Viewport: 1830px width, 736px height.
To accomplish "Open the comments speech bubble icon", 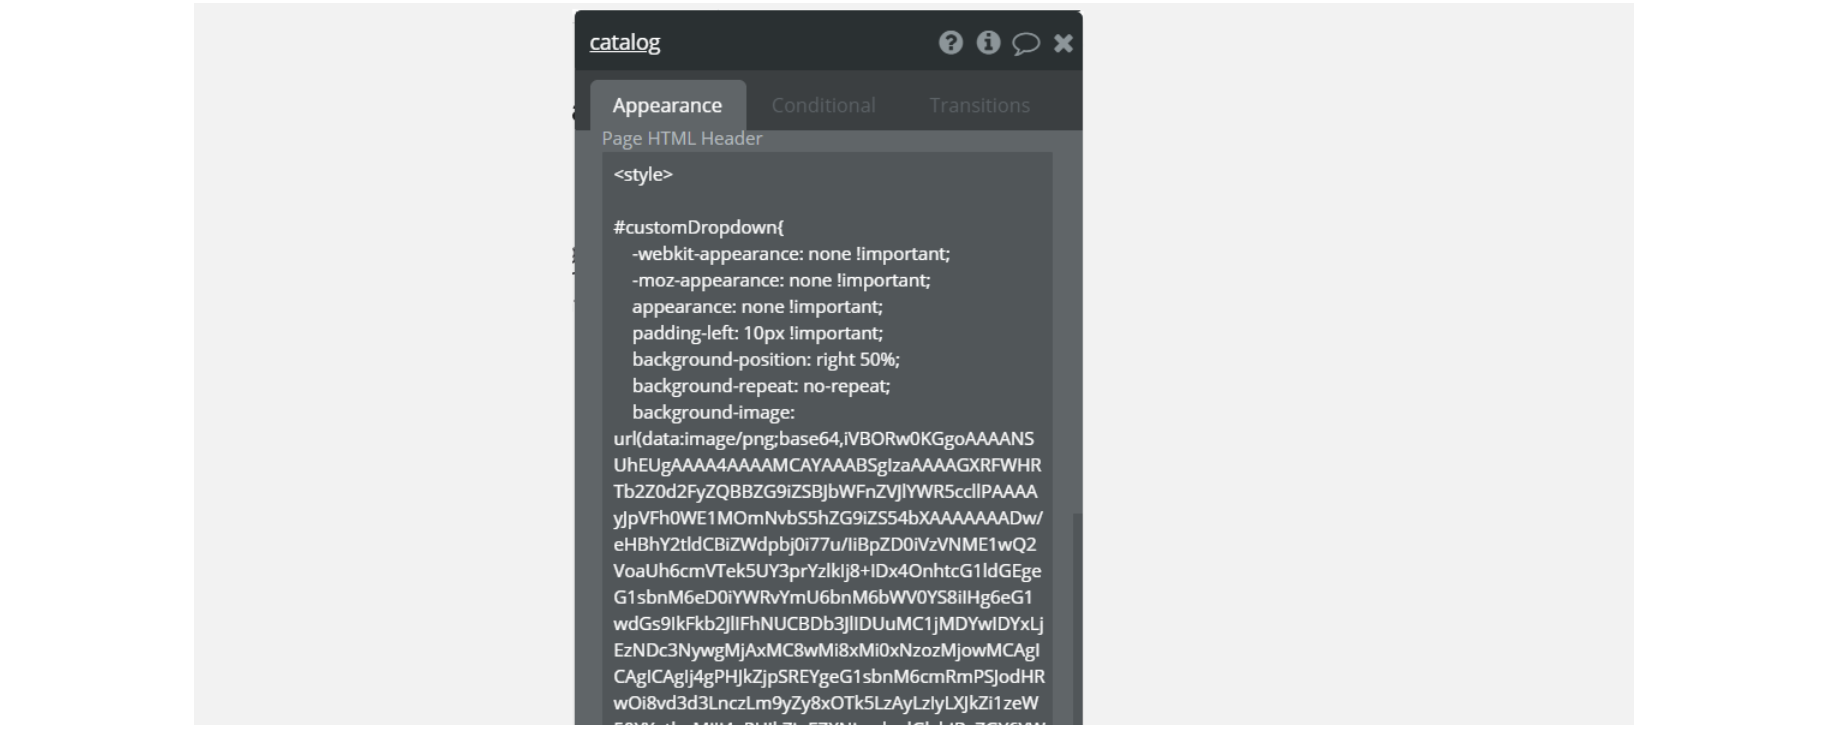I will [1025, 43].
